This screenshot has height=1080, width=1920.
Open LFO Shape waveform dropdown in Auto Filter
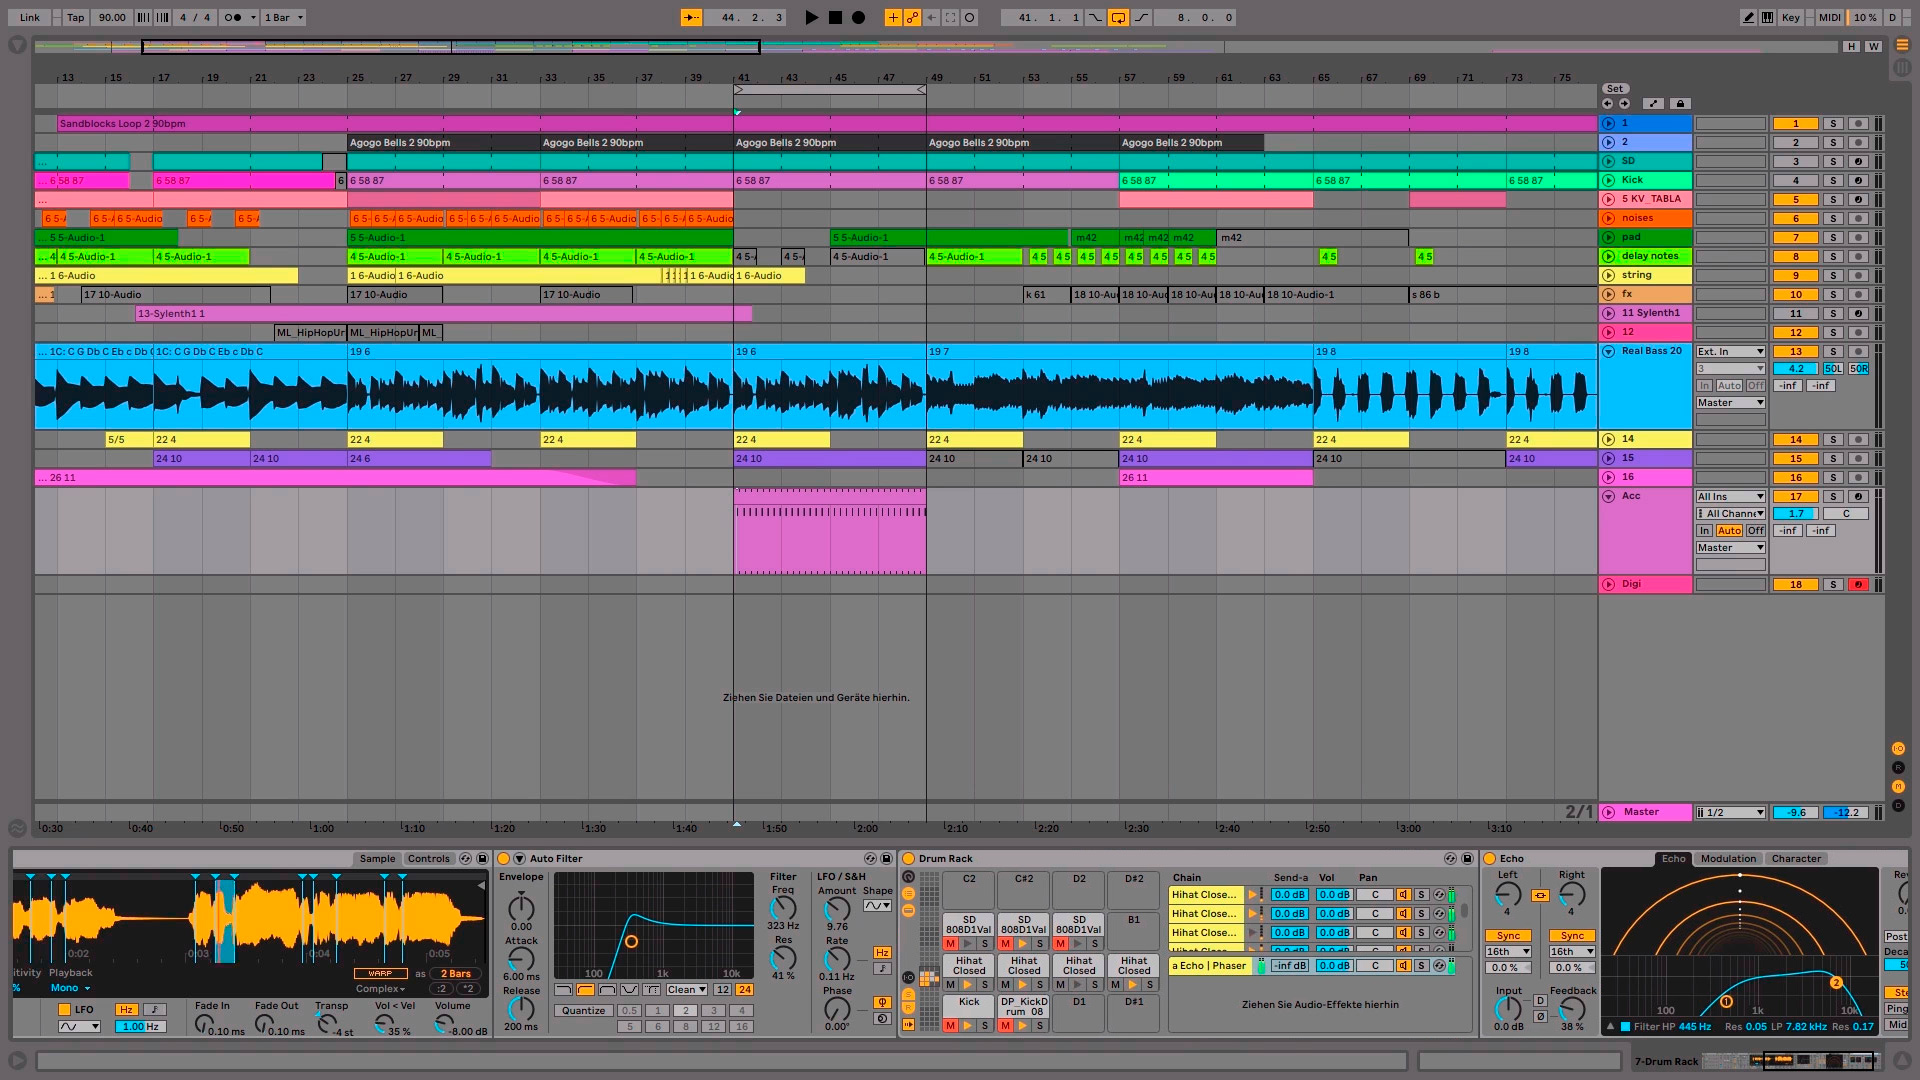[x=877, y=905]
